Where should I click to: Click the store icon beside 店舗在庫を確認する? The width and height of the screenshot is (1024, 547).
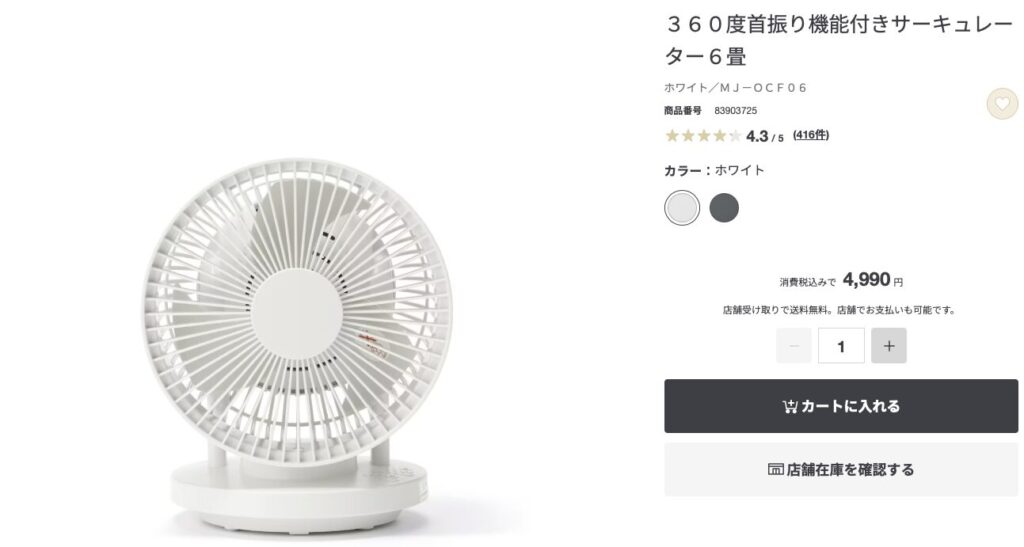point(775,469)
